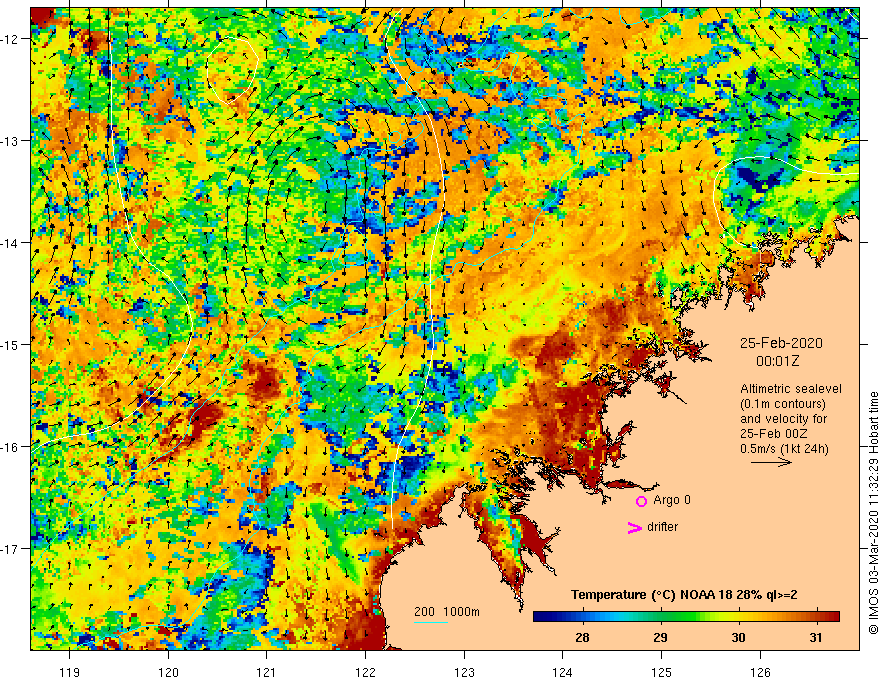The image size is (880, 680).
Task: Click longitude axis label 123
Action: (464, 672)
